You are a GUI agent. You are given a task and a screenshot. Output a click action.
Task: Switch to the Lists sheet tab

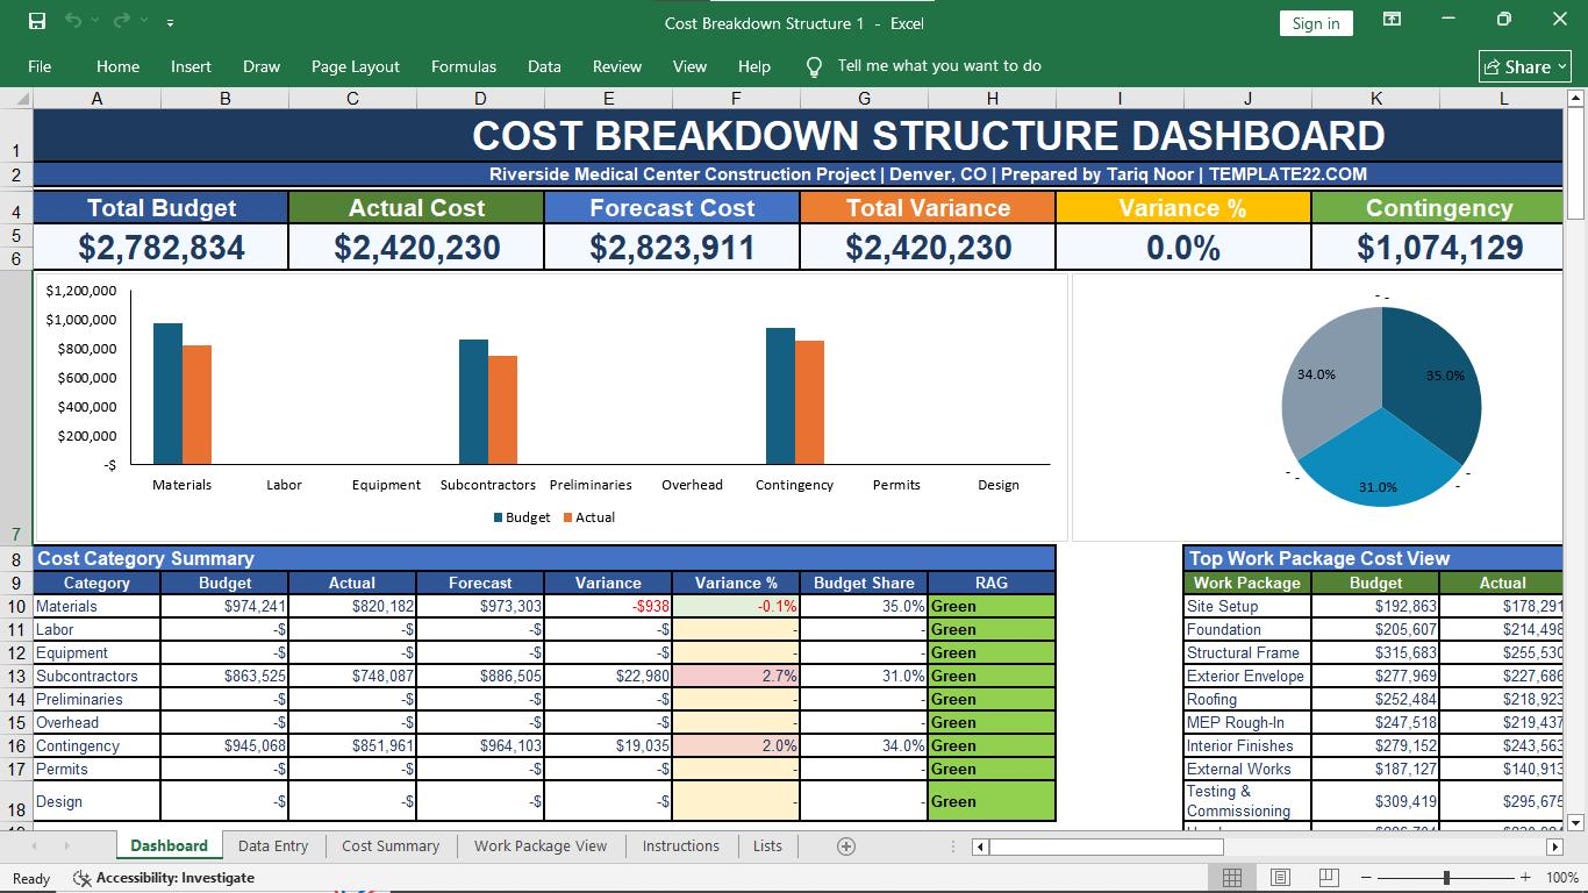[x=767, y=846]
